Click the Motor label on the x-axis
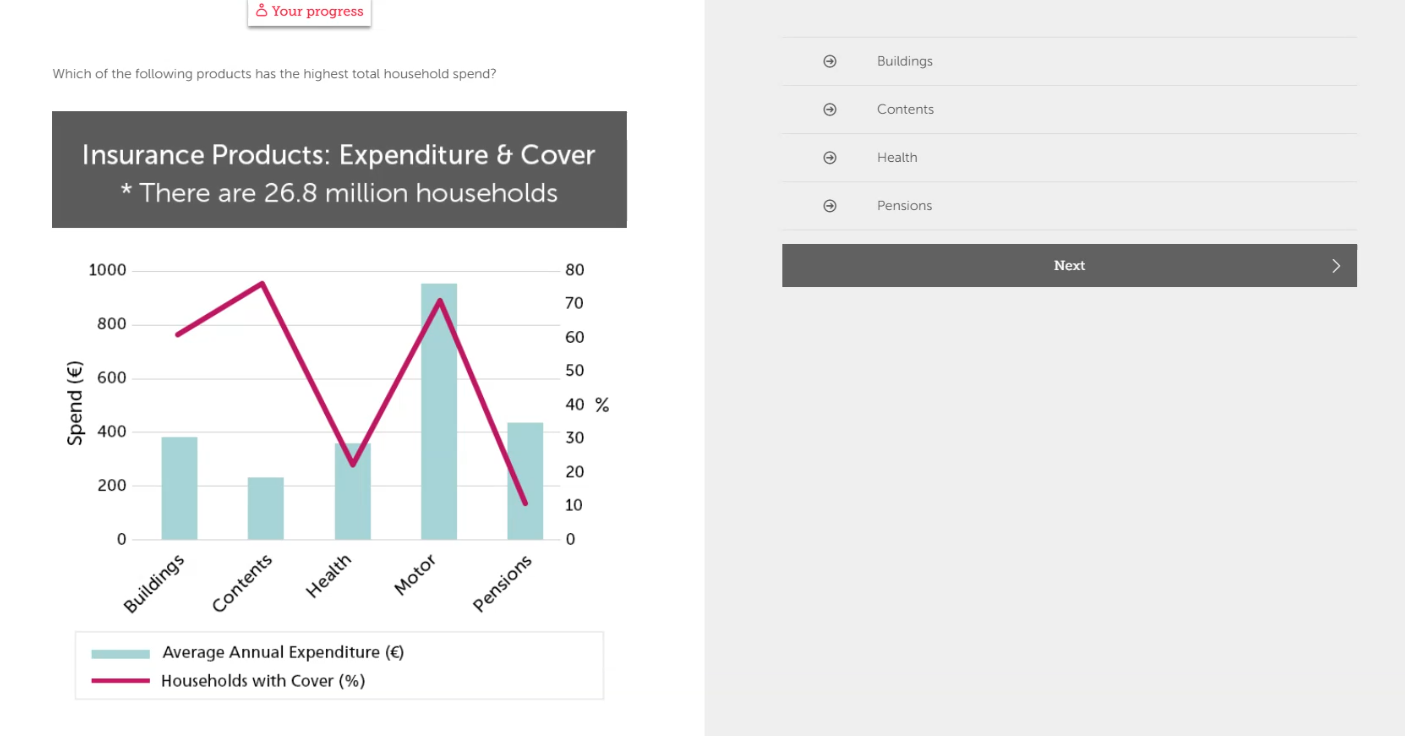This screenshot has height=736, width=1405. click(415, 575)
